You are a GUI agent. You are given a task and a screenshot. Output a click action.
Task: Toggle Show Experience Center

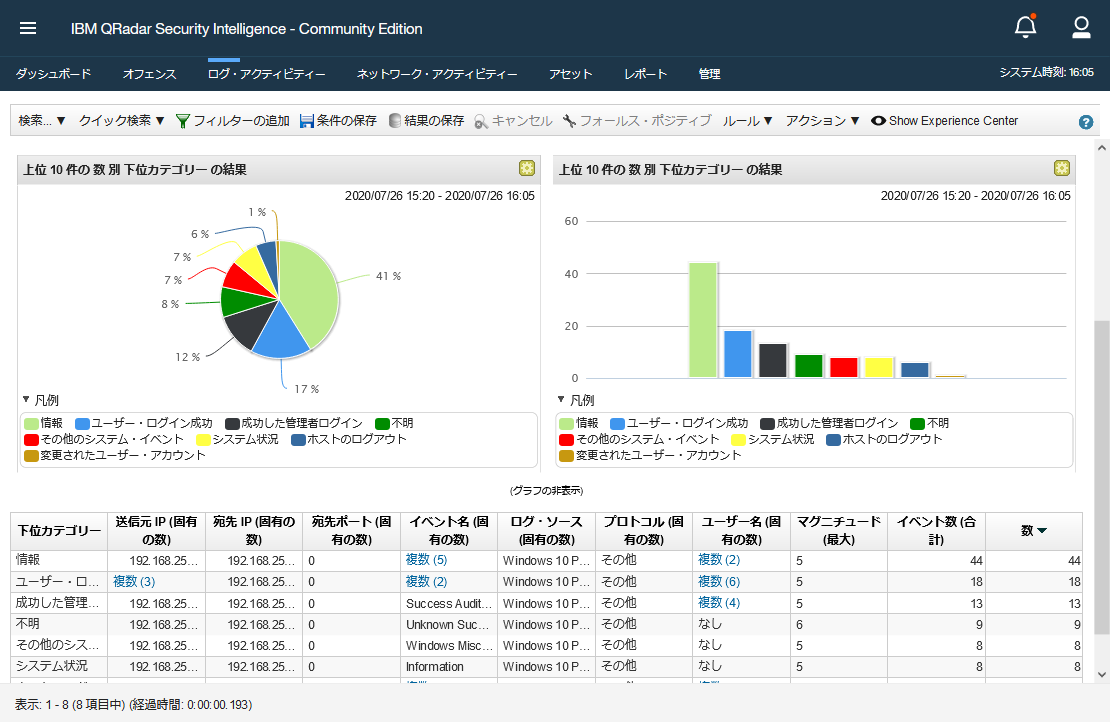(x=944, y=121)
